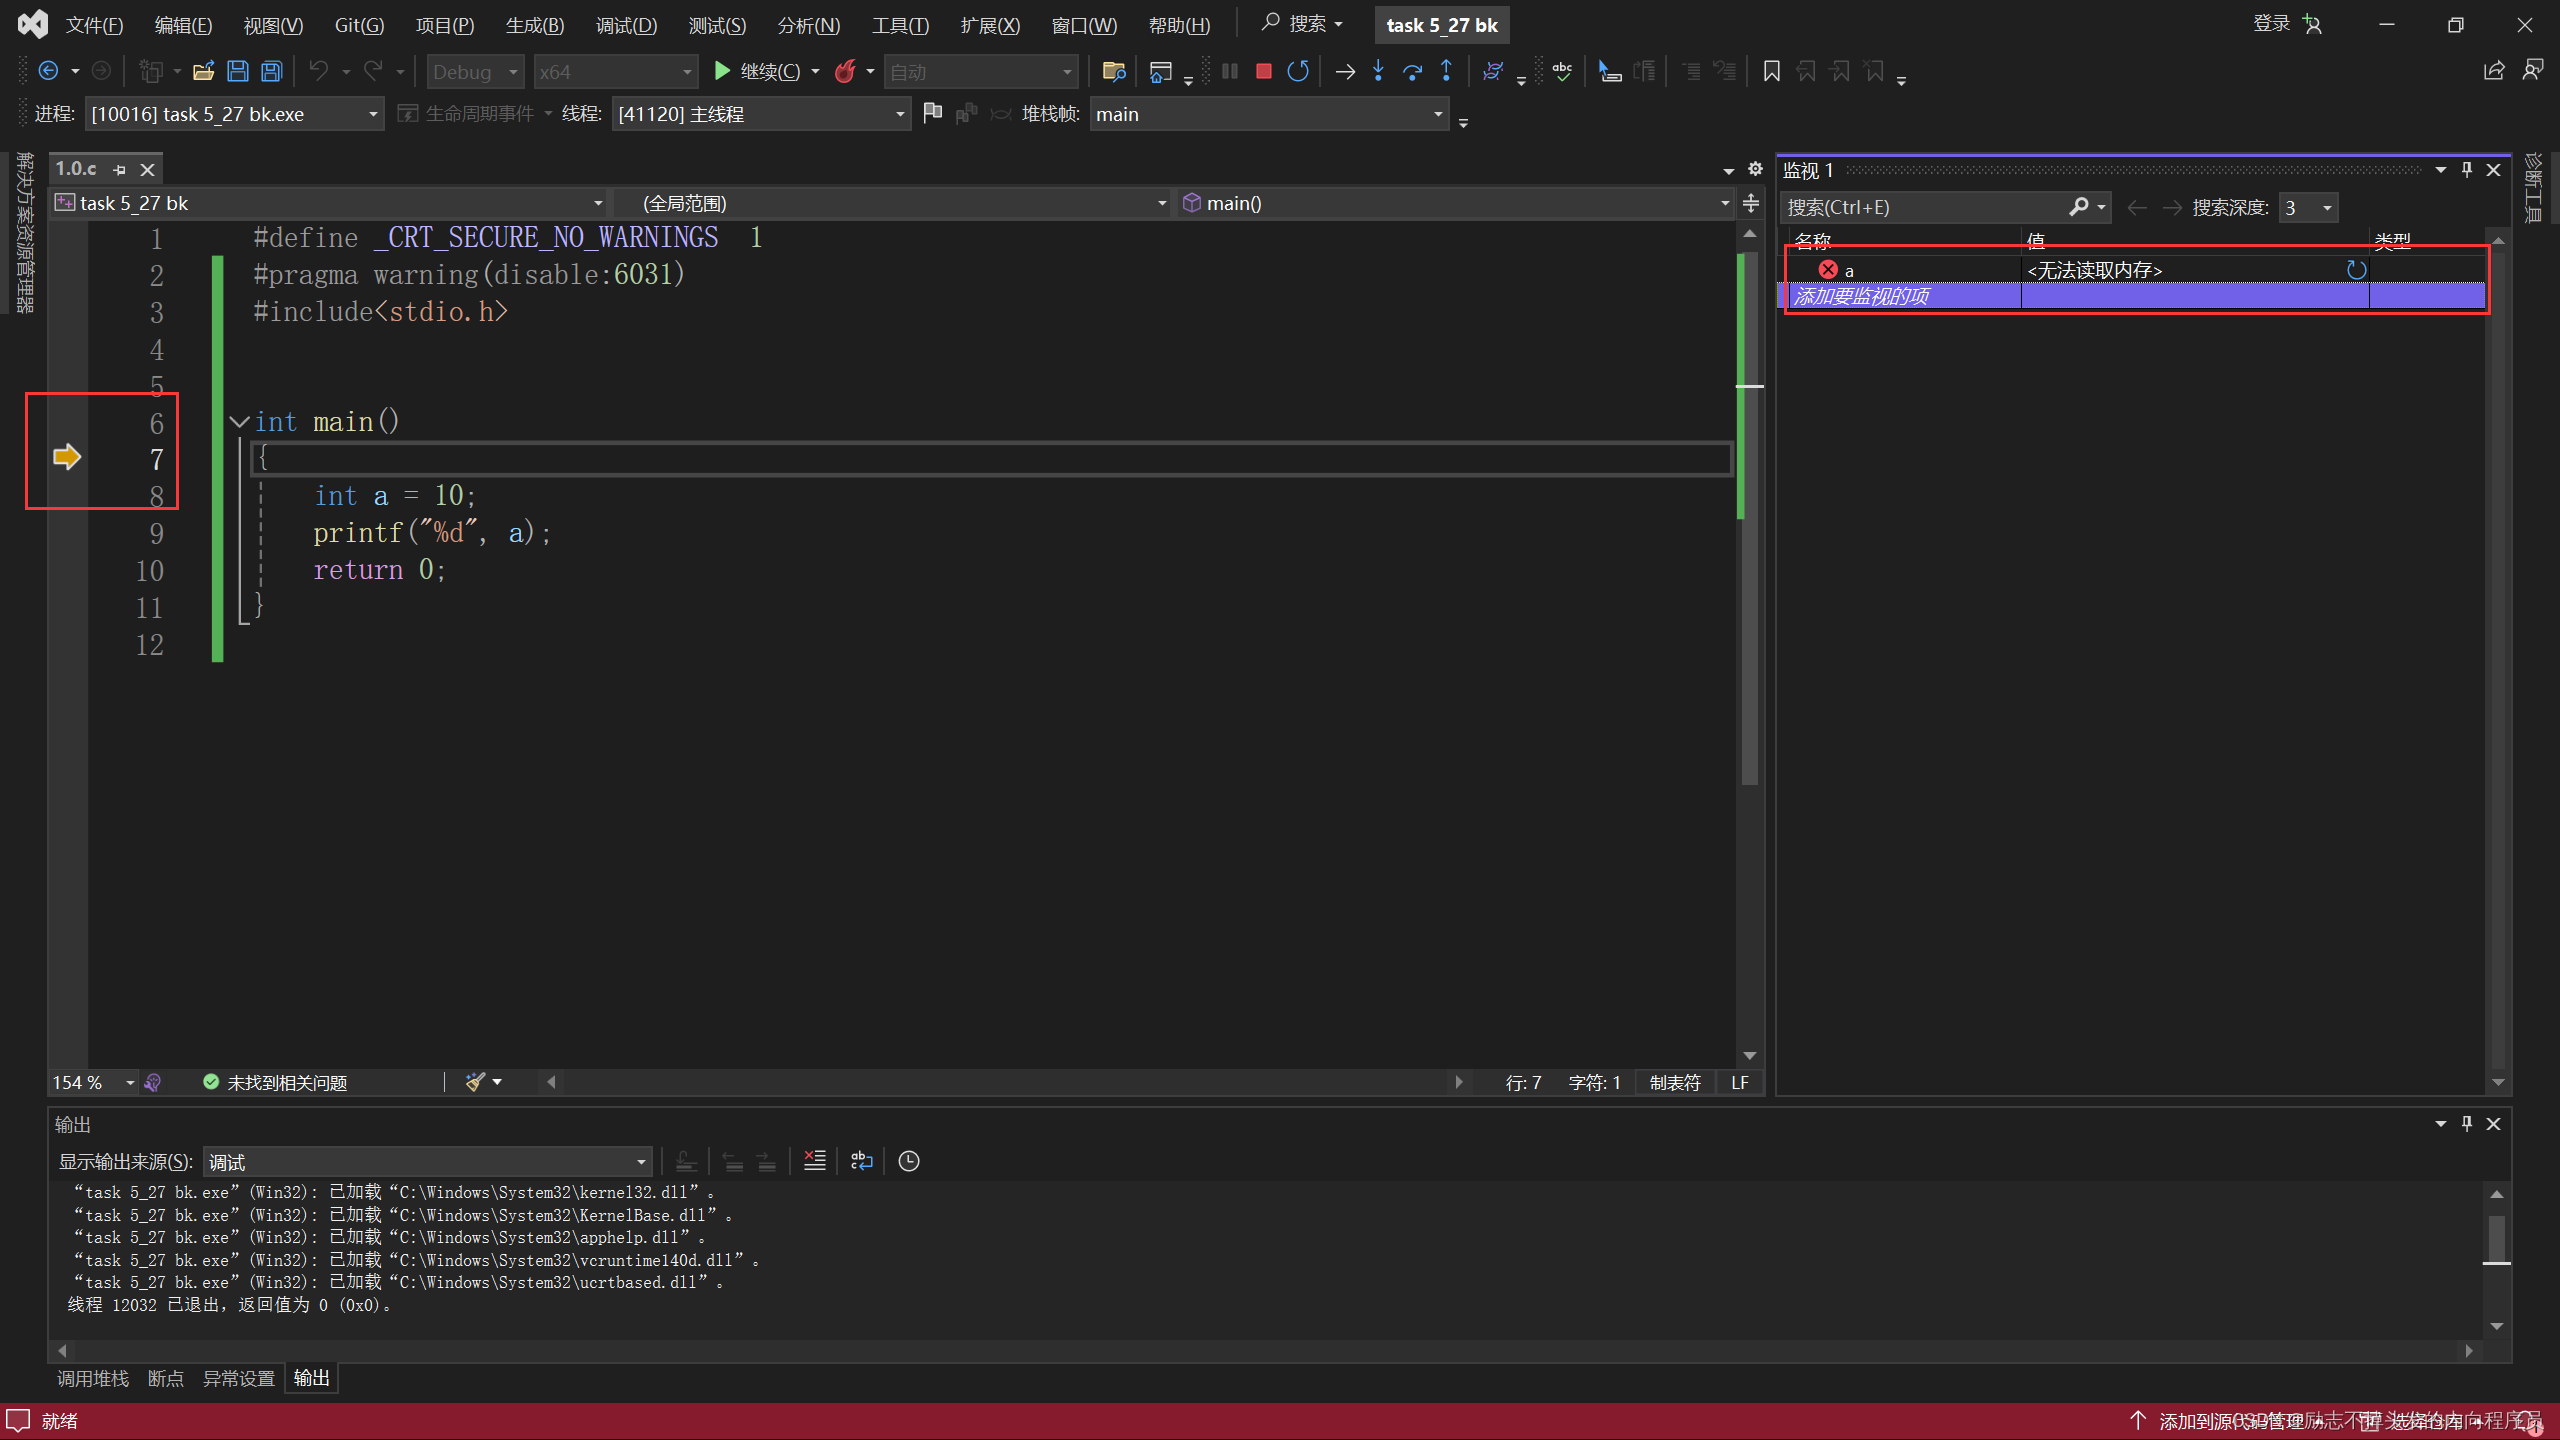Open the 文件(F) menu

94,25
